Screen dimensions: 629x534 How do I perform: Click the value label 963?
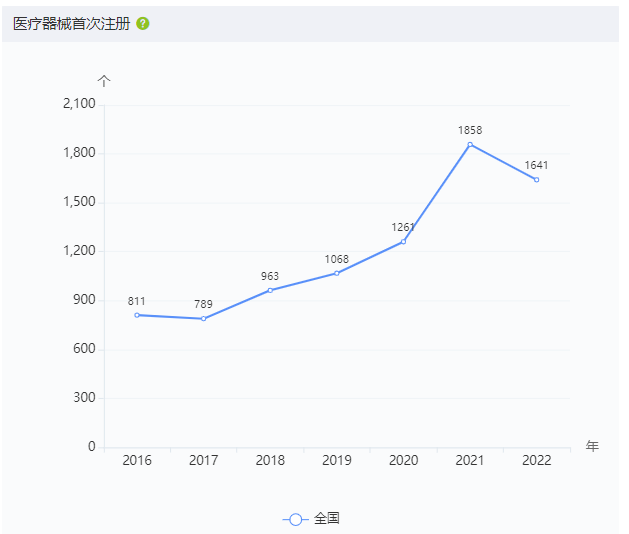pyautogui.click(x=270, y=276)
